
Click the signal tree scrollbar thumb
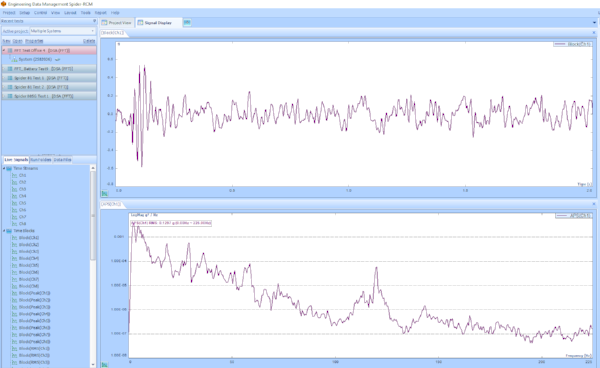pyautogui.click(x=93, y=216)
